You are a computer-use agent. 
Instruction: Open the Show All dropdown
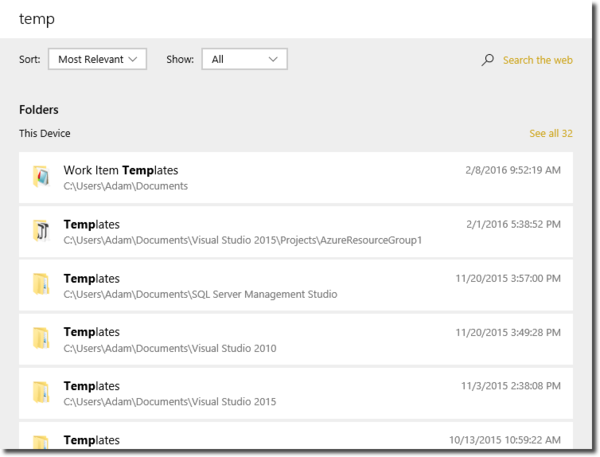tap(245, 59)
